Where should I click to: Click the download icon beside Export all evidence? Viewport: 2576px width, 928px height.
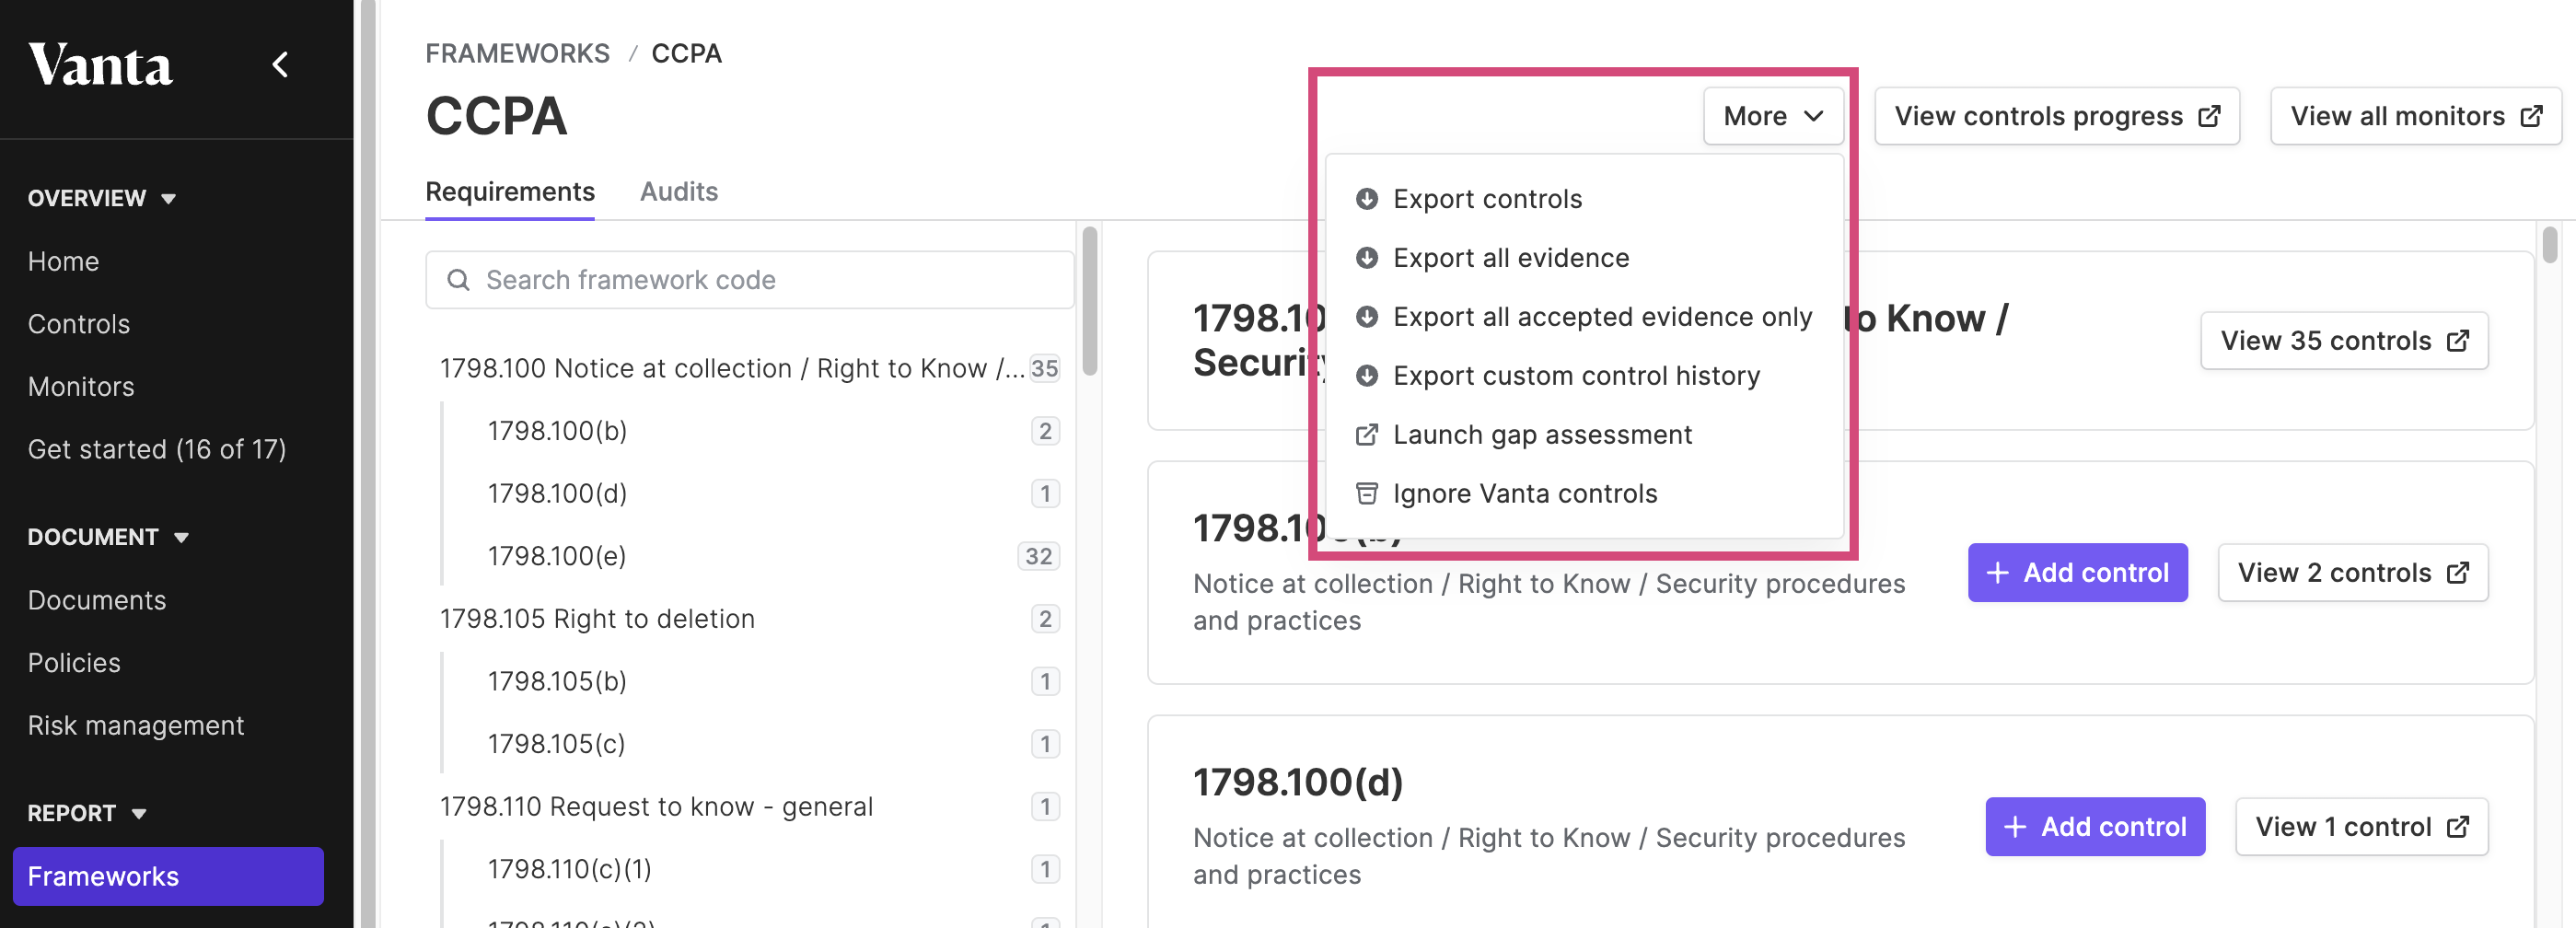pyautogui.click(x=1366, y=257)
